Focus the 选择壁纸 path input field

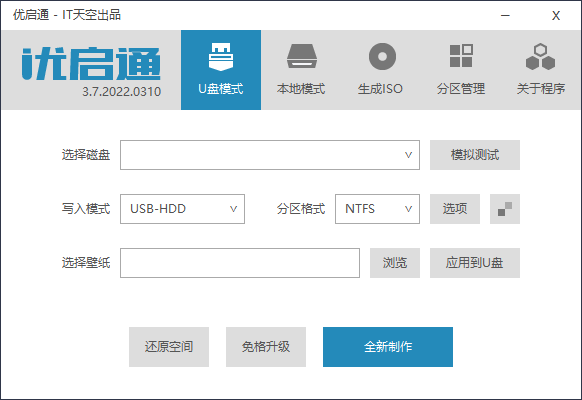(x=240, y=263)
